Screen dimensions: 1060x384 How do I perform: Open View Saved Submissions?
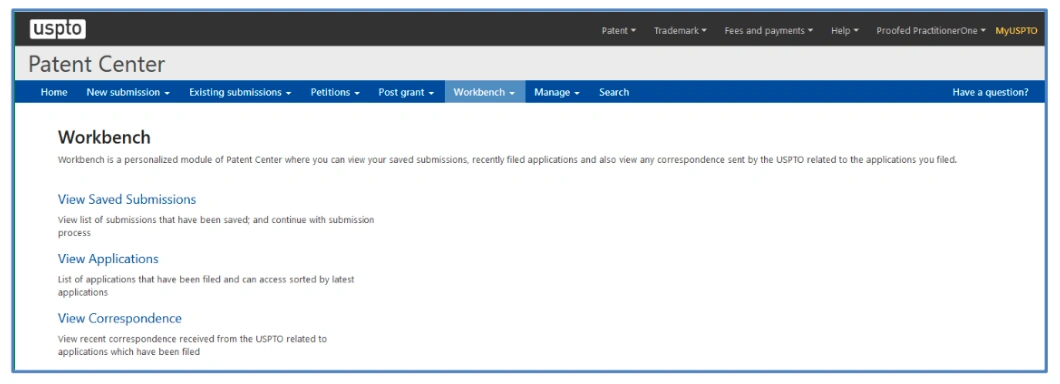(x=127, y=199)
